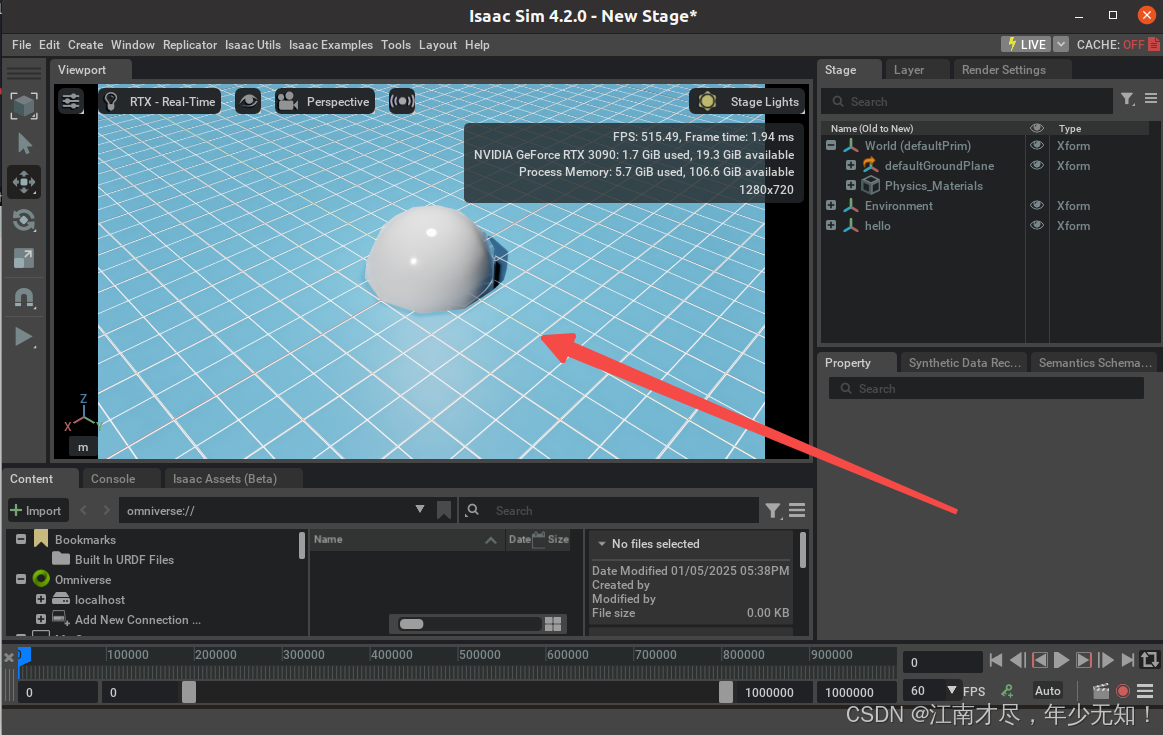Open the Semantics Schema tab
Image resolution: width=1163 pixels, height=735 pixels.
point(1095,363)
